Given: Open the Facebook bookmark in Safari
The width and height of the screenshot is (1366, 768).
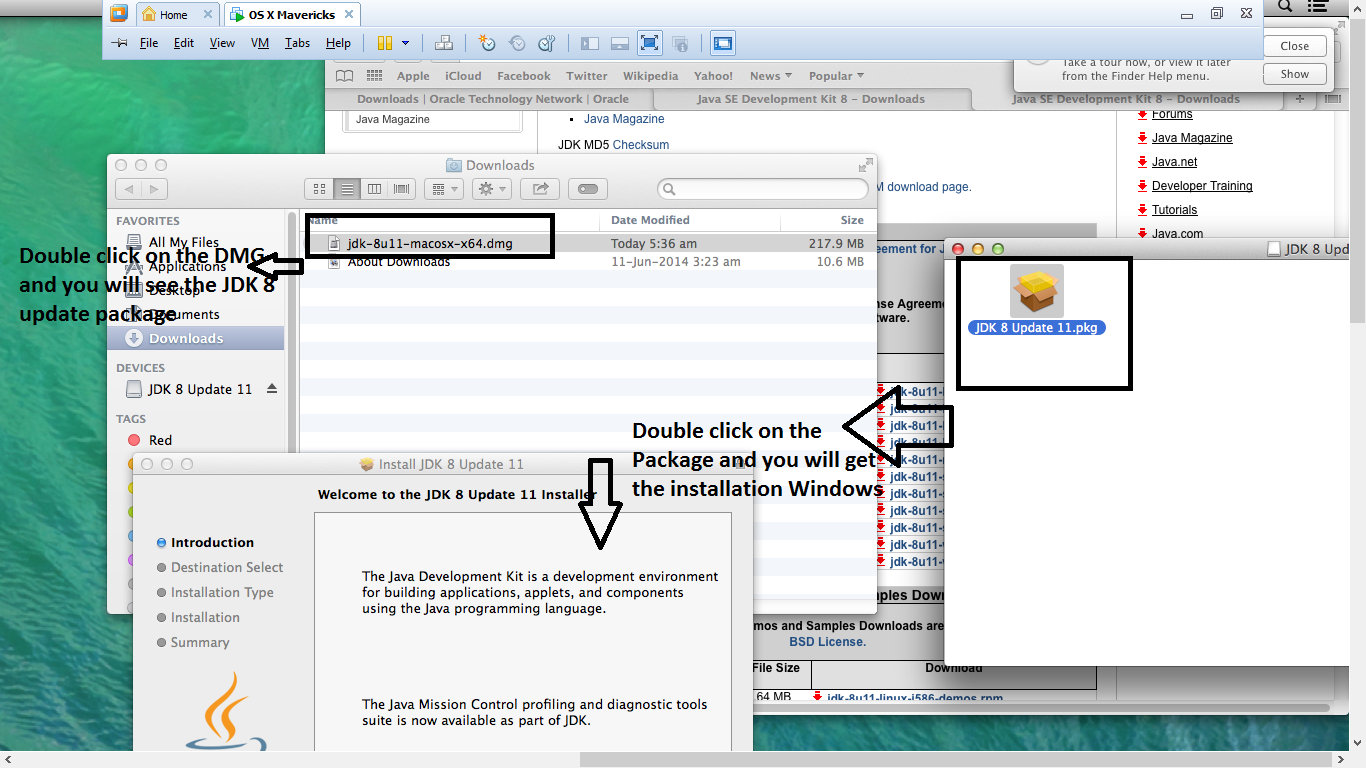Looking at the screenshot, I should click(x=524, y=76).
